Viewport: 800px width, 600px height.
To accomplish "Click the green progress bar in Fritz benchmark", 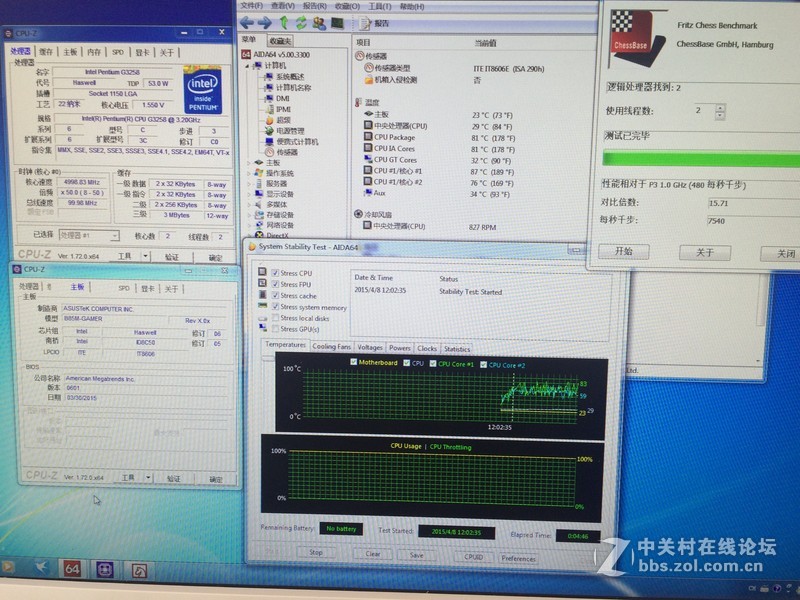I will coord(700,158).
